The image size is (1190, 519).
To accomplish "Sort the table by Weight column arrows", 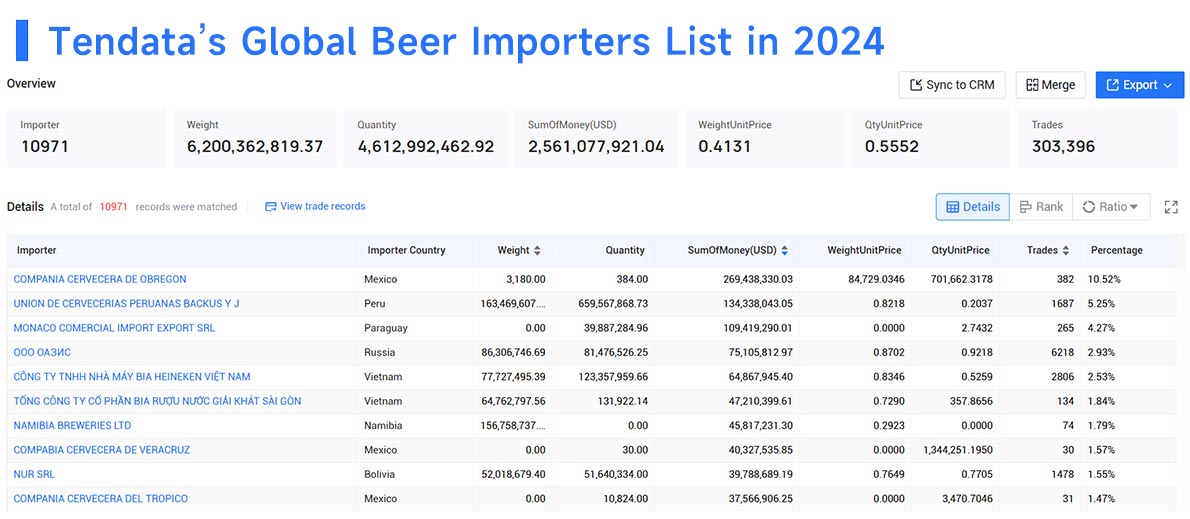I will 537,250.
